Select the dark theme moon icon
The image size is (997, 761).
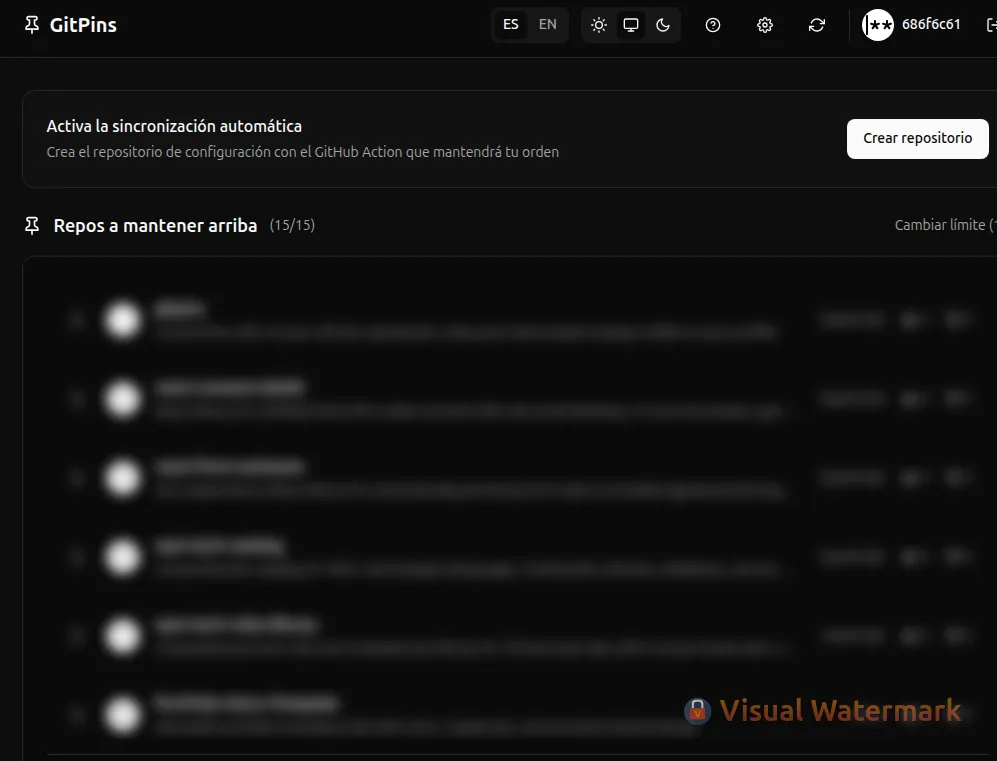663,25
